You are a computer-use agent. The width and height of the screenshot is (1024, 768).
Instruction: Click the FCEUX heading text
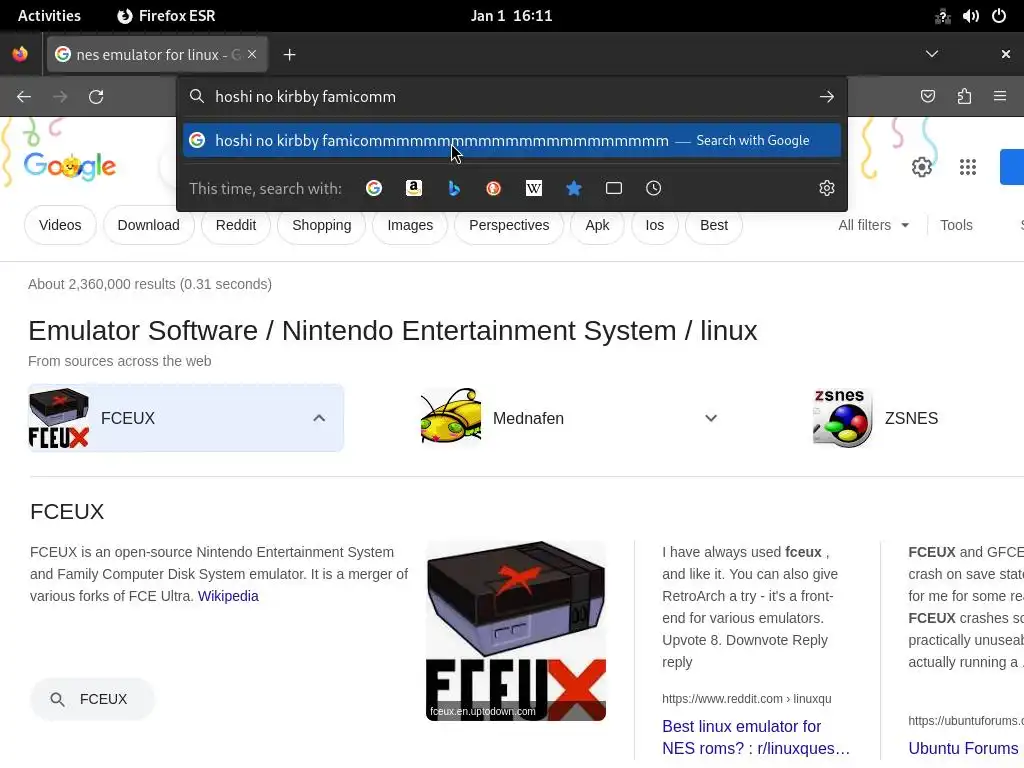click(67, 511)
